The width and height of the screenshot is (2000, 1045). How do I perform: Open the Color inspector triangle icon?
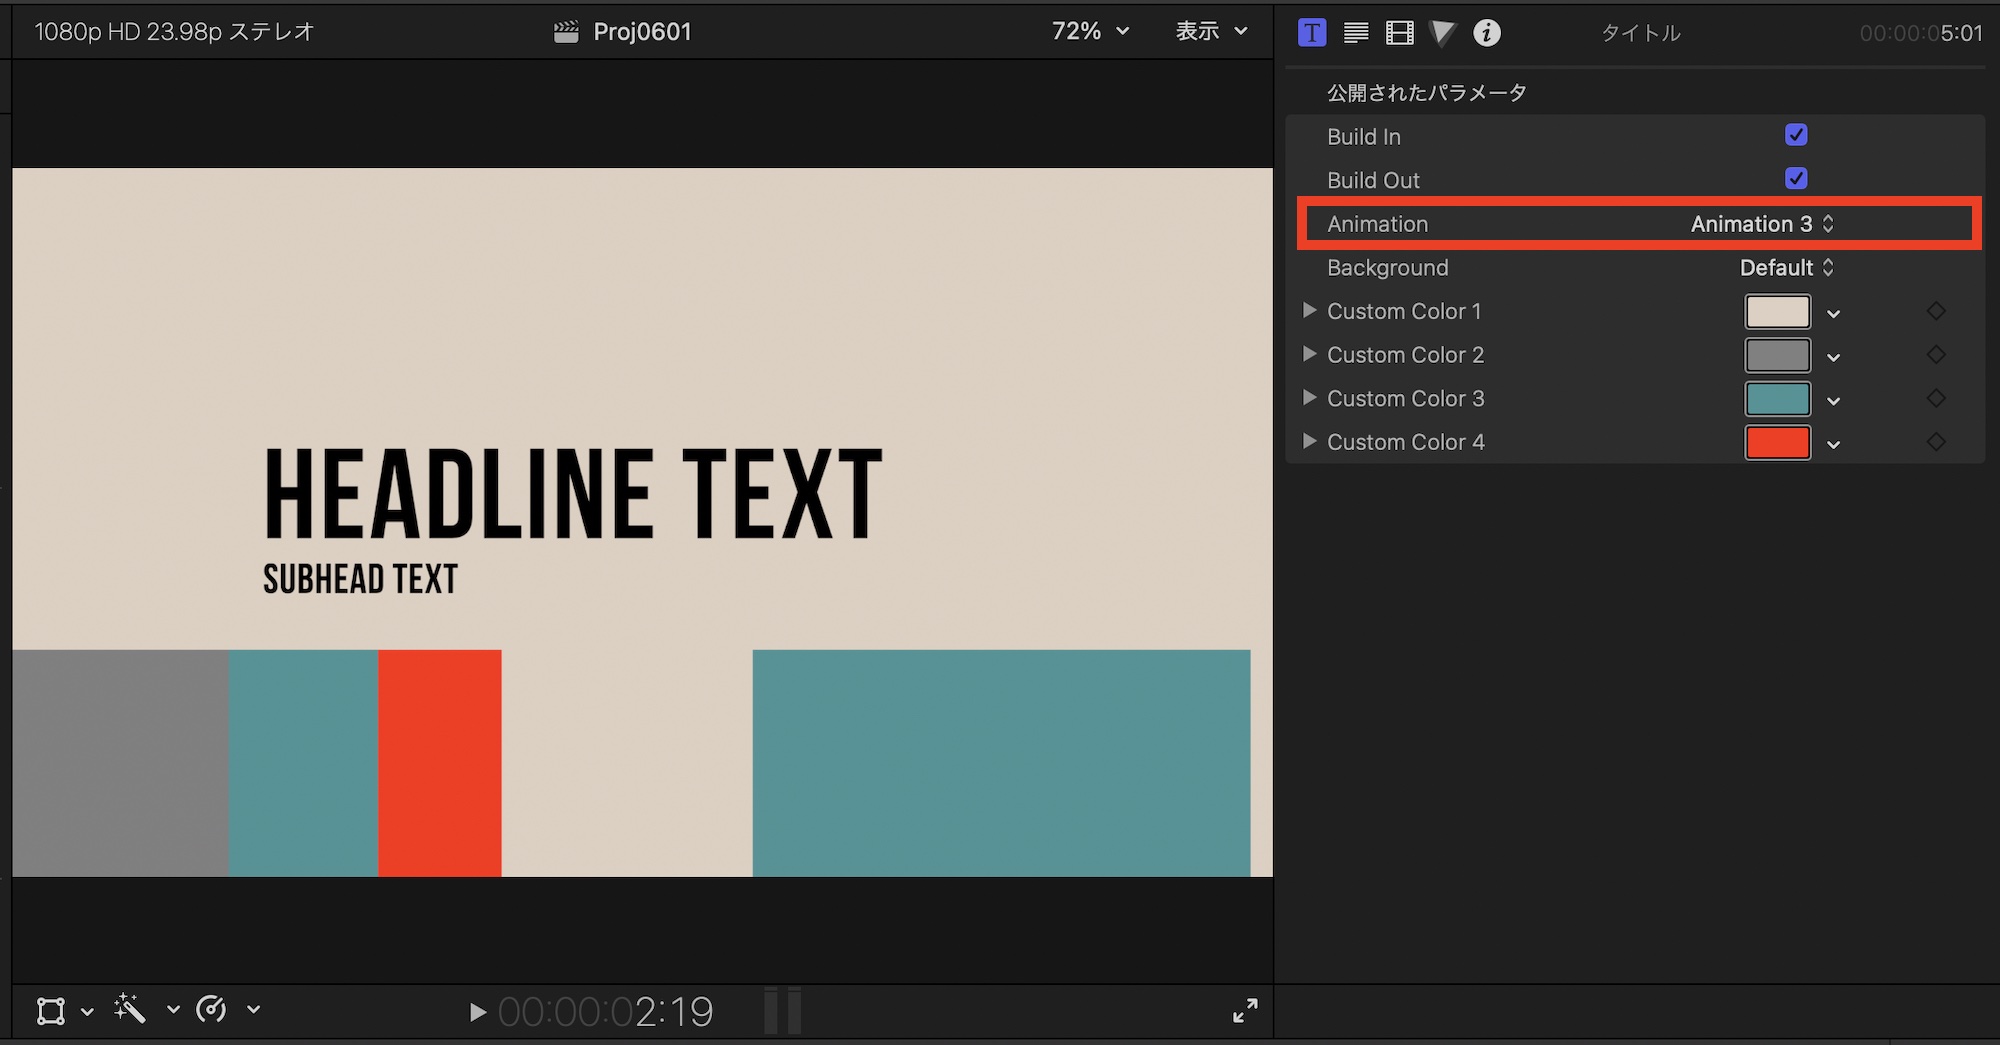1442,33
